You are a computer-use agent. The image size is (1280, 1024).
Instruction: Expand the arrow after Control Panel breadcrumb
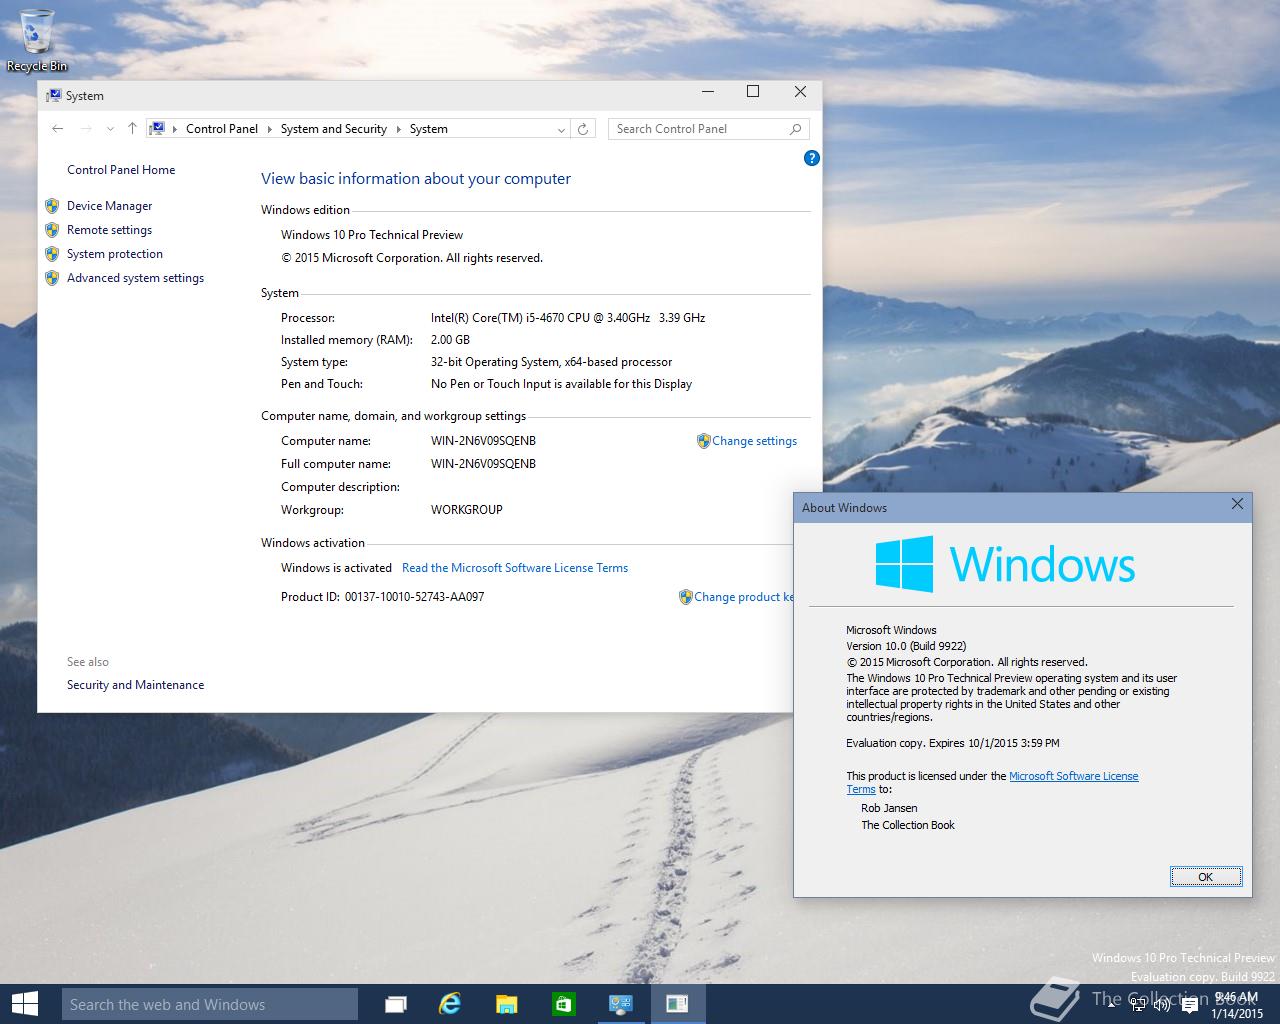point(269,129)
